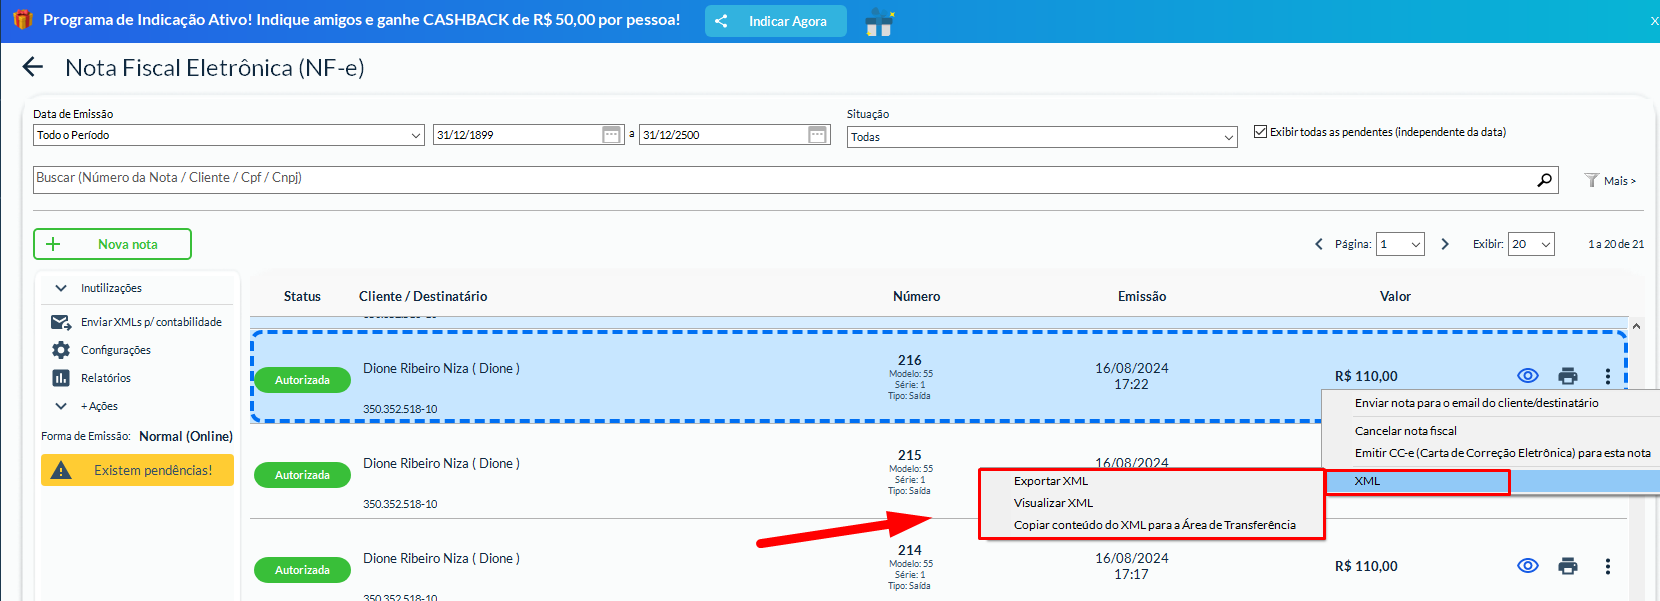Open three-dot menu for invoice 214
Screen dimensions: 1660x601
point(1607,566)
